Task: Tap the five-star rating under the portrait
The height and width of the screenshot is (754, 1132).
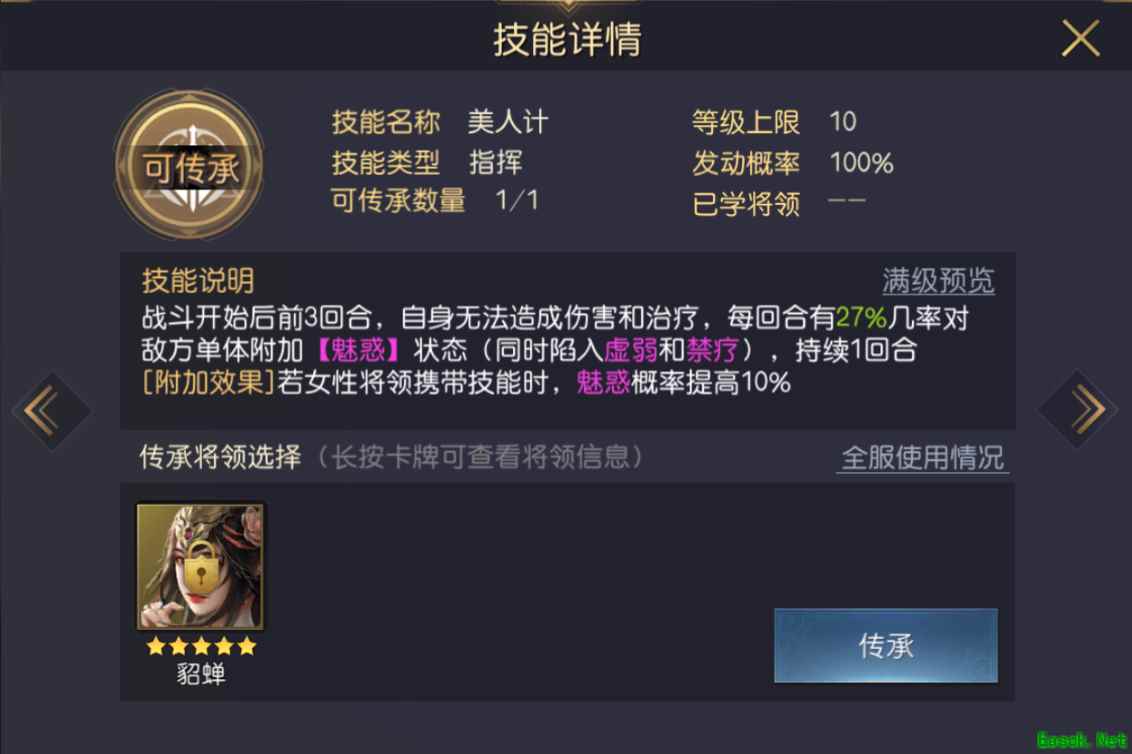Action: [x=201, y=646]
